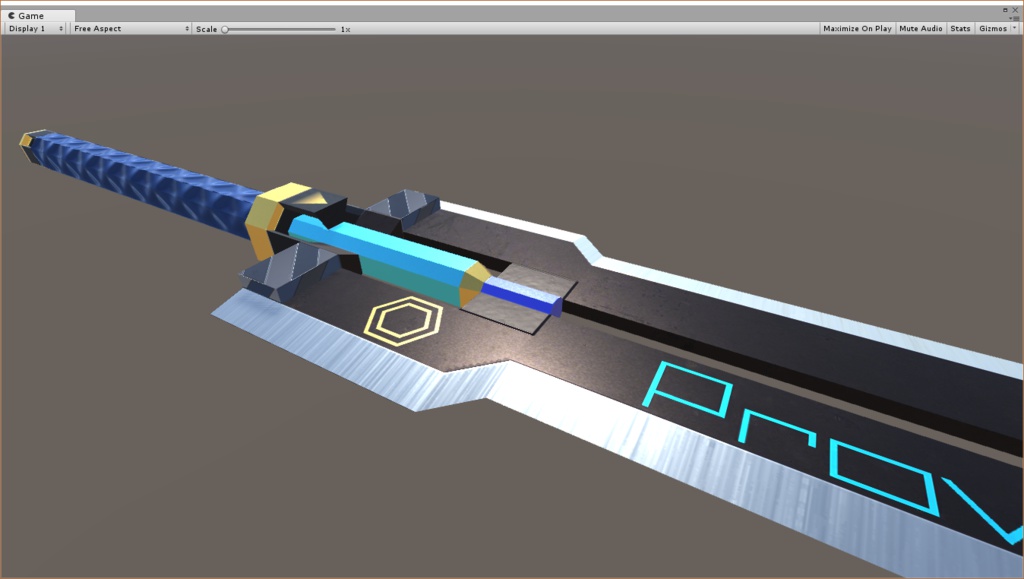The width and height of the screenshot is (1024, 579).
Task: Toggle Mute Audio
Action: point(920,29)
